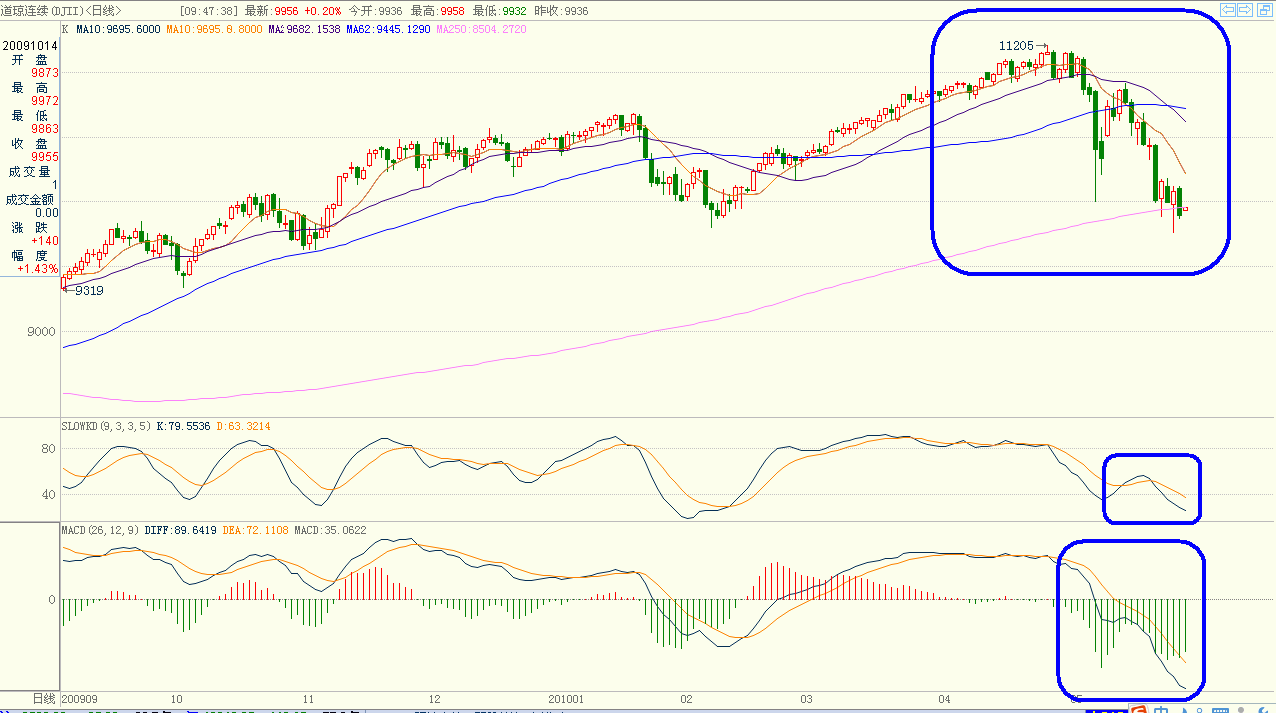Click the orange MA10:9695.8.8000 label
The width and height of the screenshot is (1276, 713).
click(214, 30)
